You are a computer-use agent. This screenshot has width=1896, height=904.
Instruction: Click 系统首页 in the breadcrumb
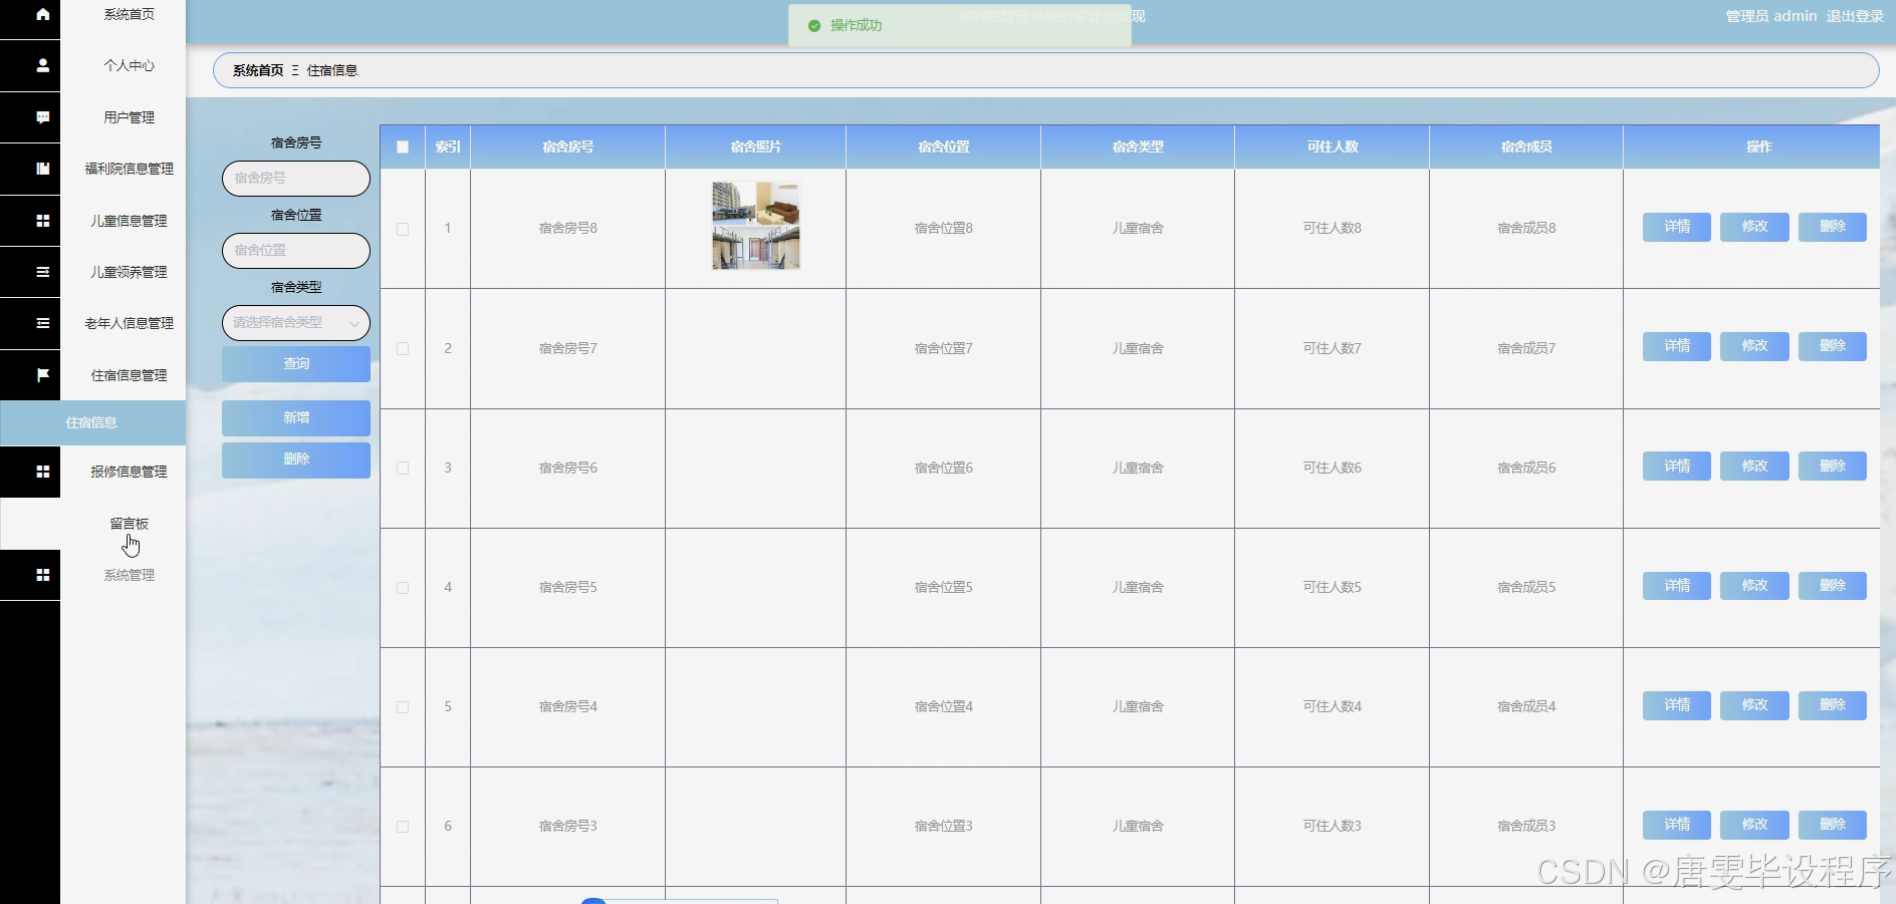point(258,70)
